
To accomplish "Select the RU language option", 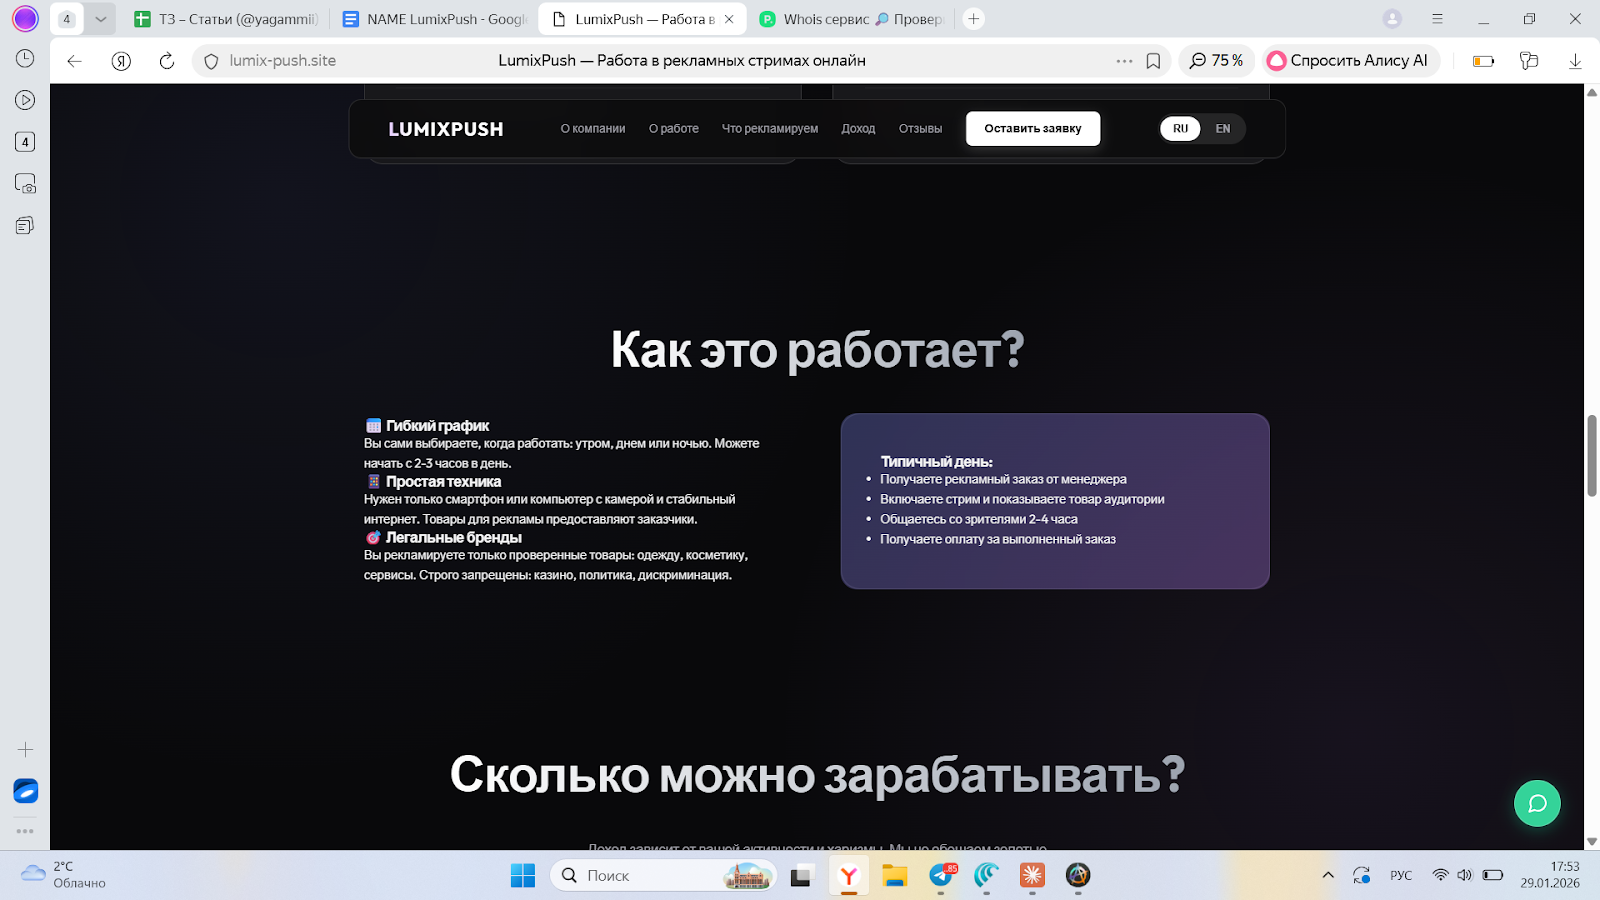I will [1180, 129].
